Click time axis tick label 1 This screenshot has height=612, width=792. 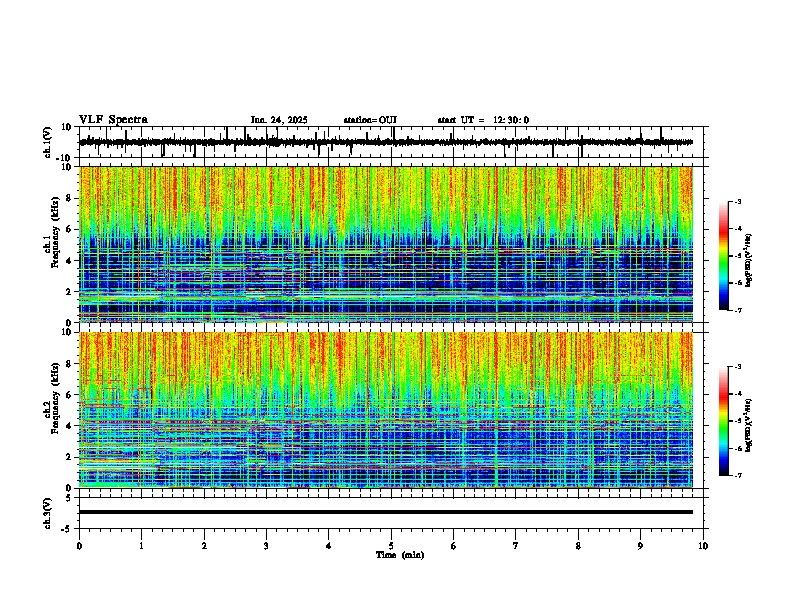141,546
